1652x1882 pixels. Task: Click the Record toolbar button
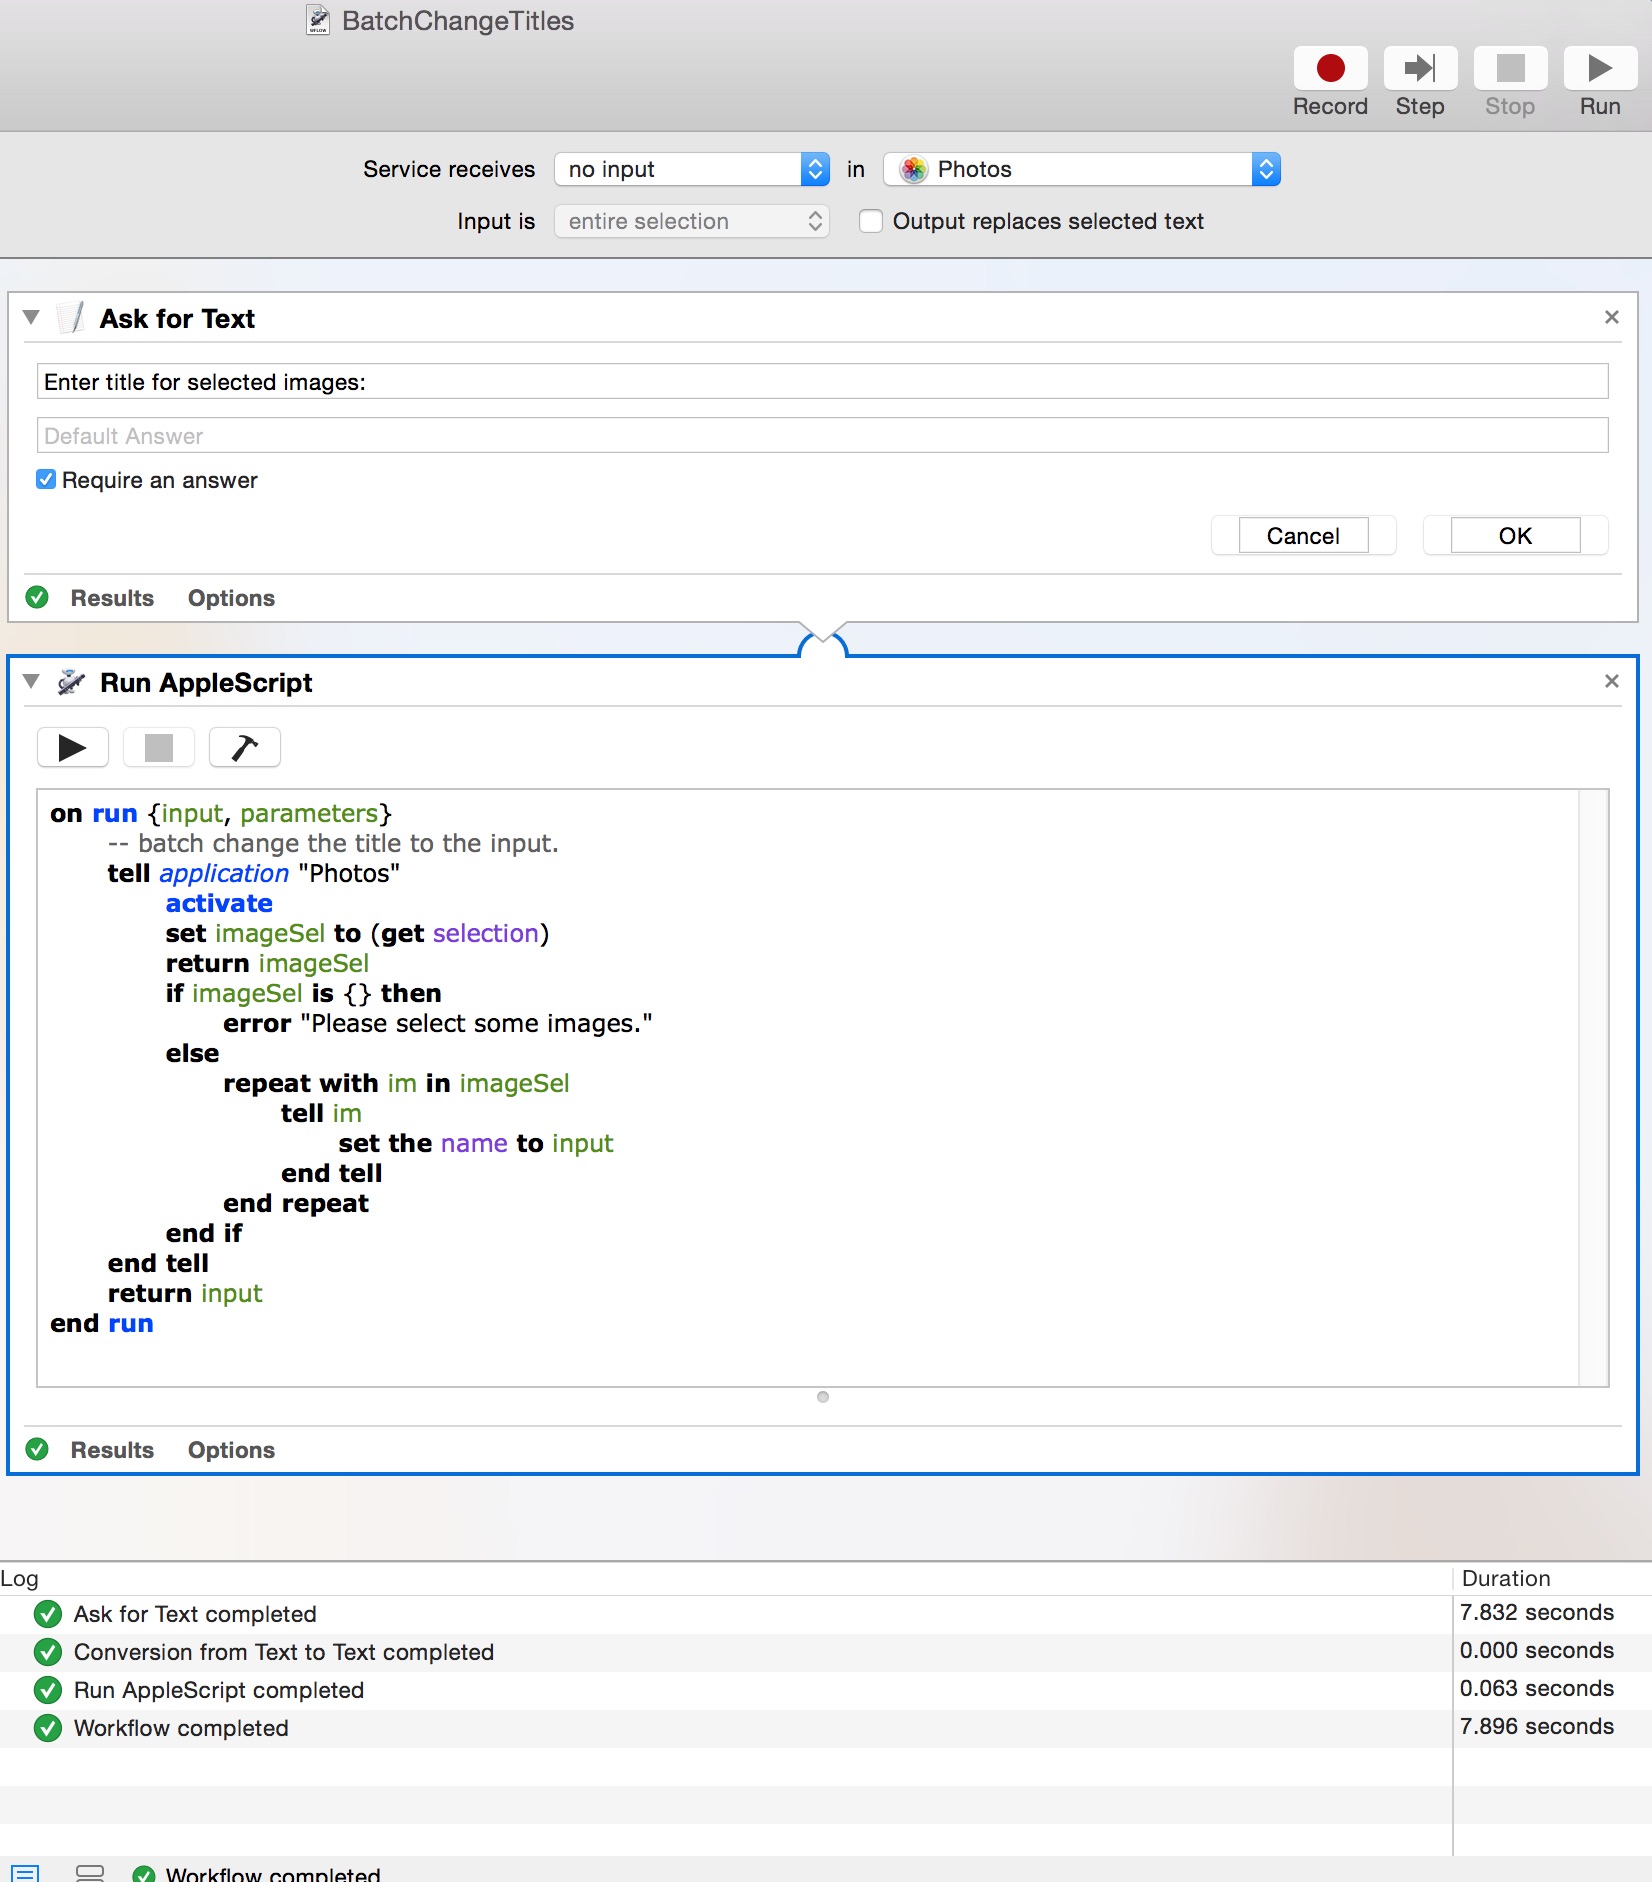(1330, 69)
